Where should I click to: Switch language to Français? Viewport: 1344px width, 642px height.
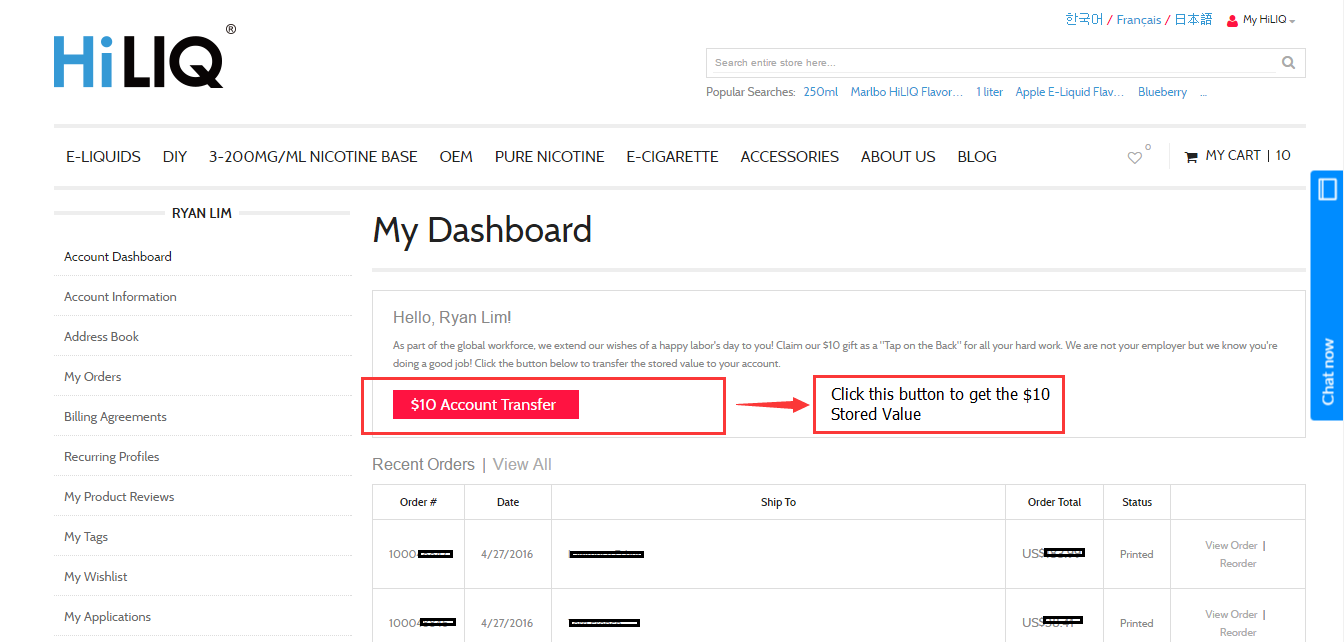pyautogui.click(x=1139, y=20)
